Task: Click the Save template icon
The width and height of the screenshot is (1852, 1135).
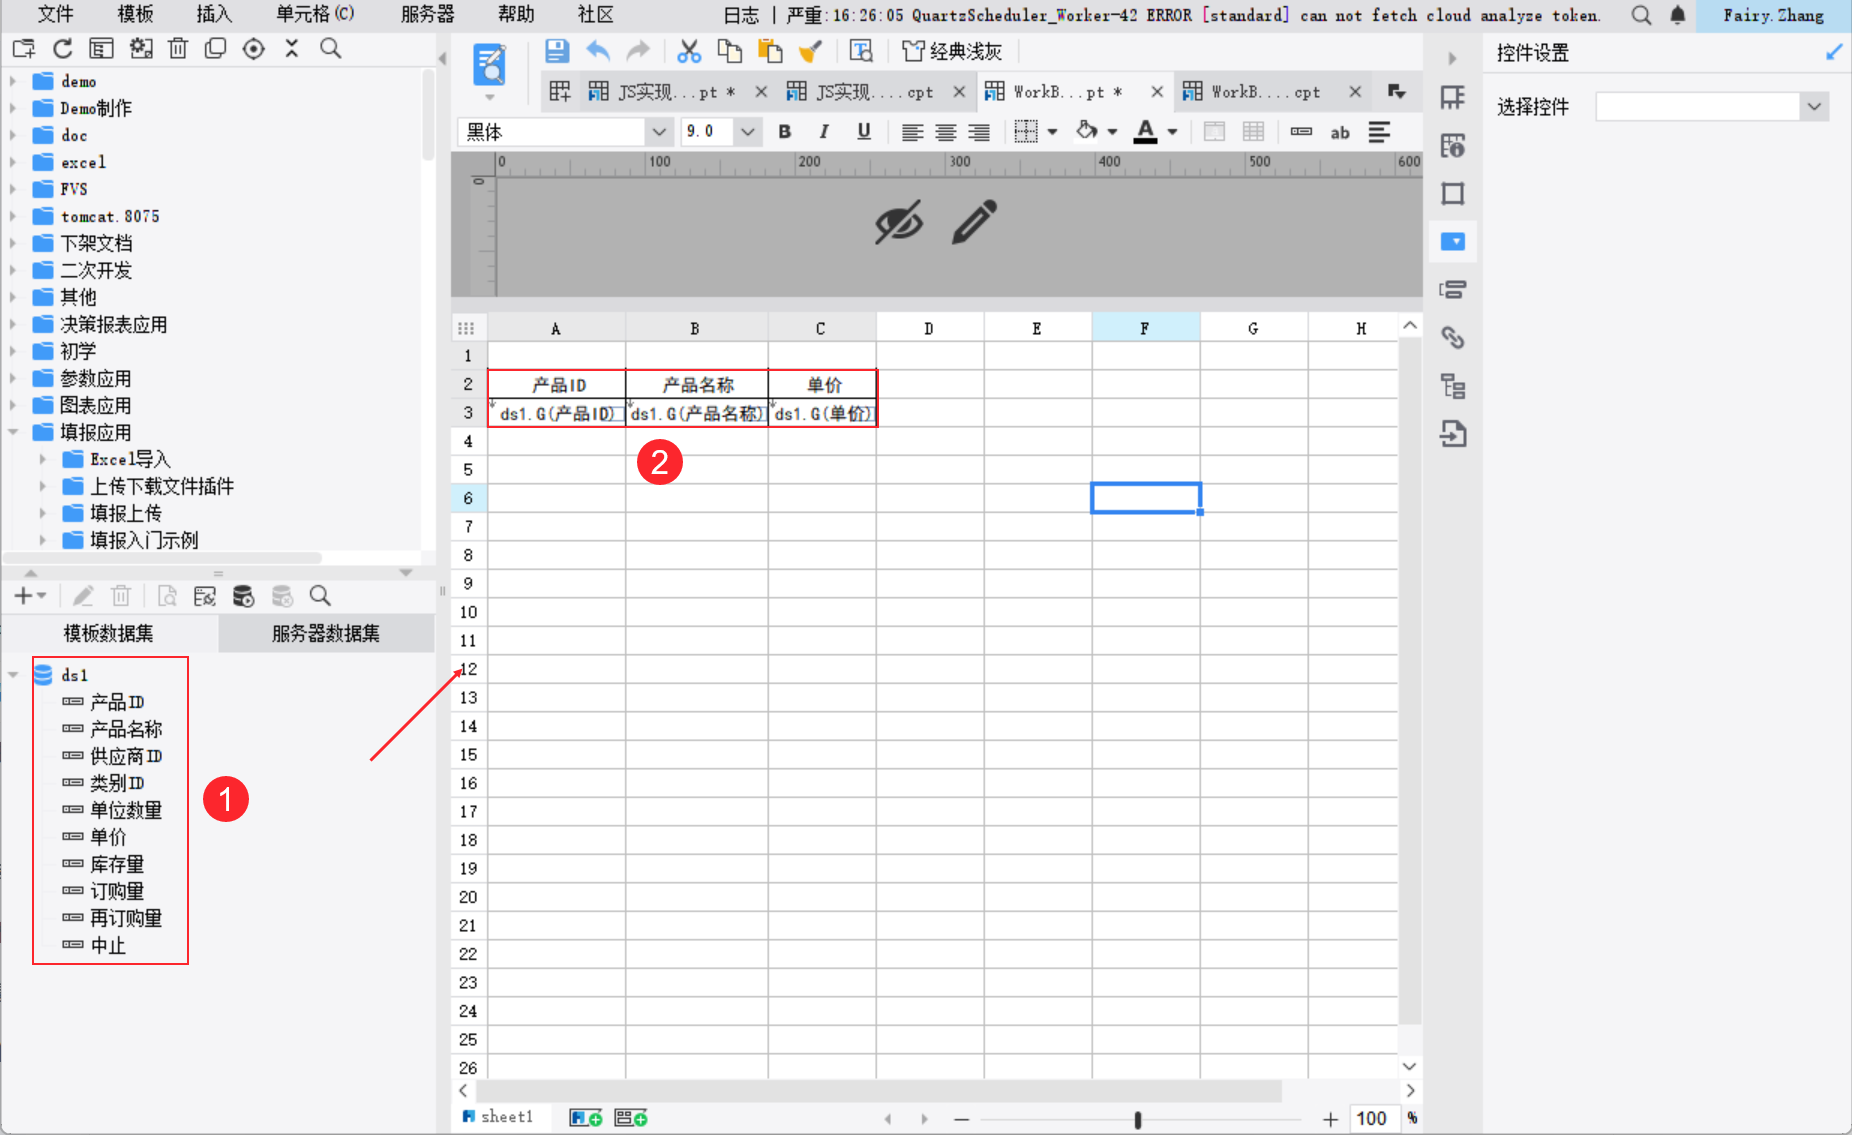Action: 557,51
